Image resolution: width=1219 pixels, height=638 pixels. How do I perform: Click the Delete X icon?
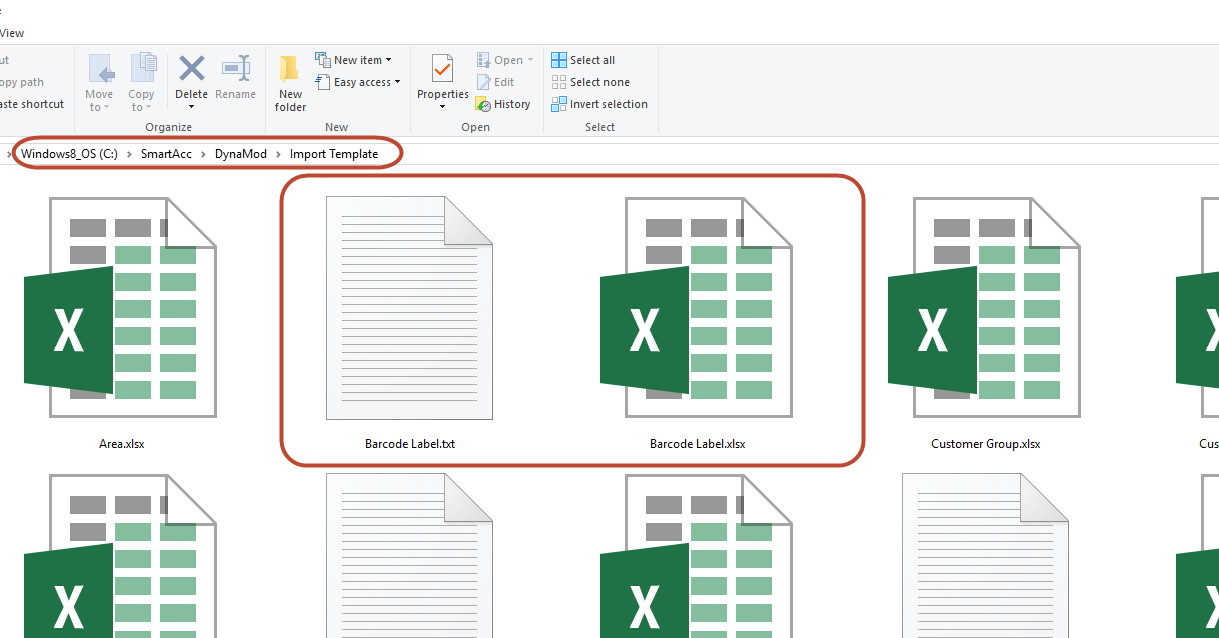pos(191,68)
